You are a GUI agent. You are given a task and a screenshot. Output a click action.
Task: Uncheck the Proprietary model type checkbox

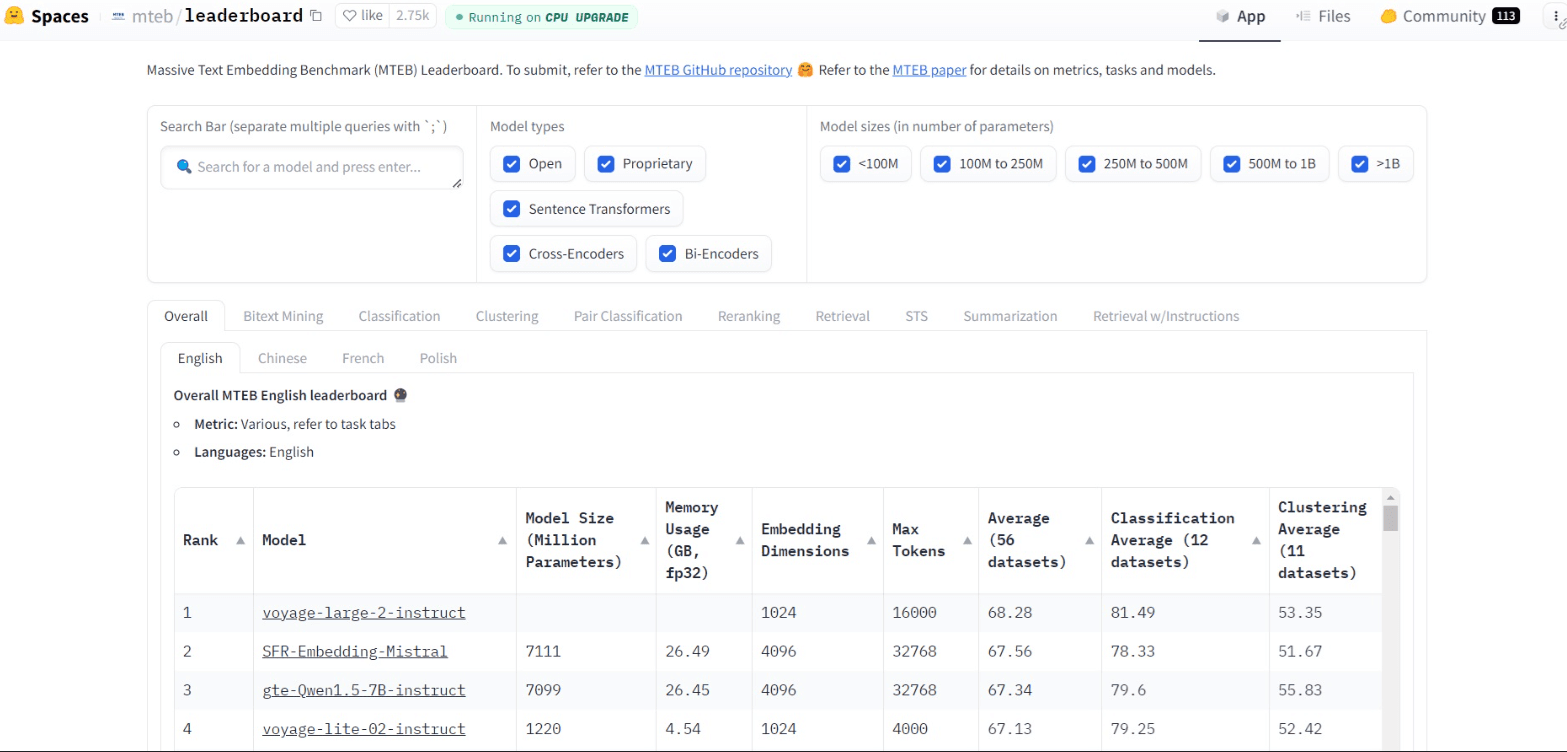[606, 164]
